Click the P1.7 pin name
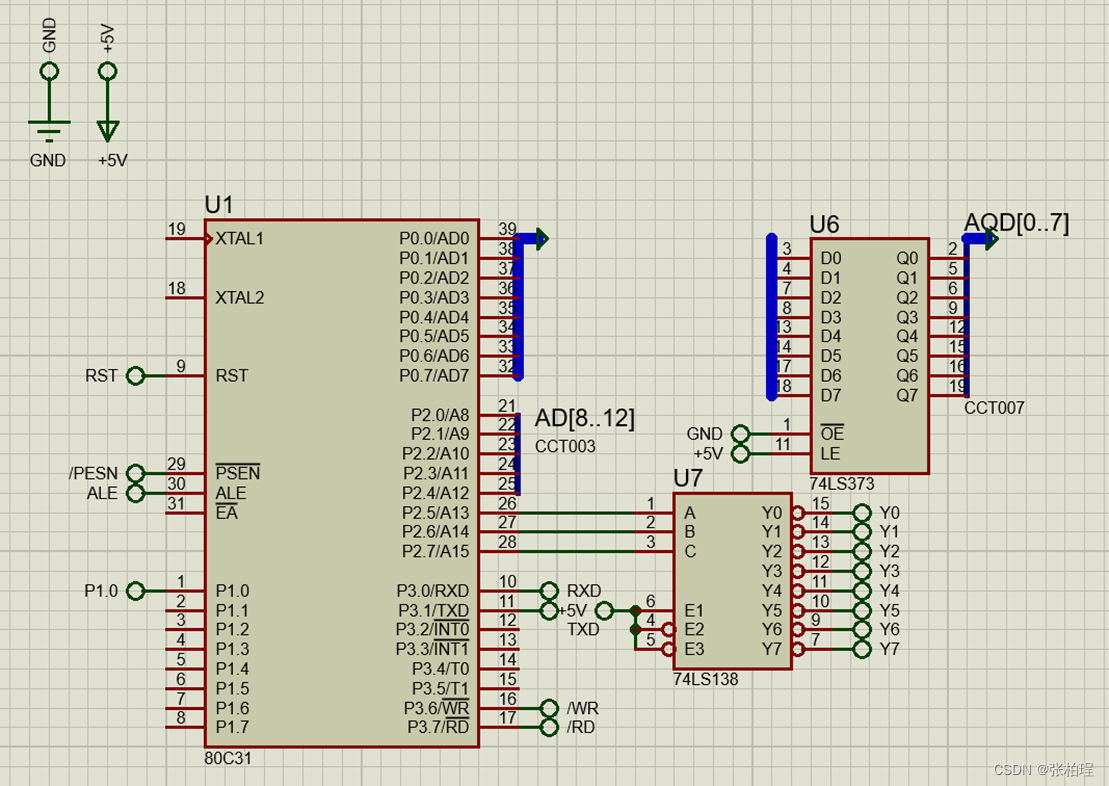This screenshot has width=1109, height=786. [233, 727]
